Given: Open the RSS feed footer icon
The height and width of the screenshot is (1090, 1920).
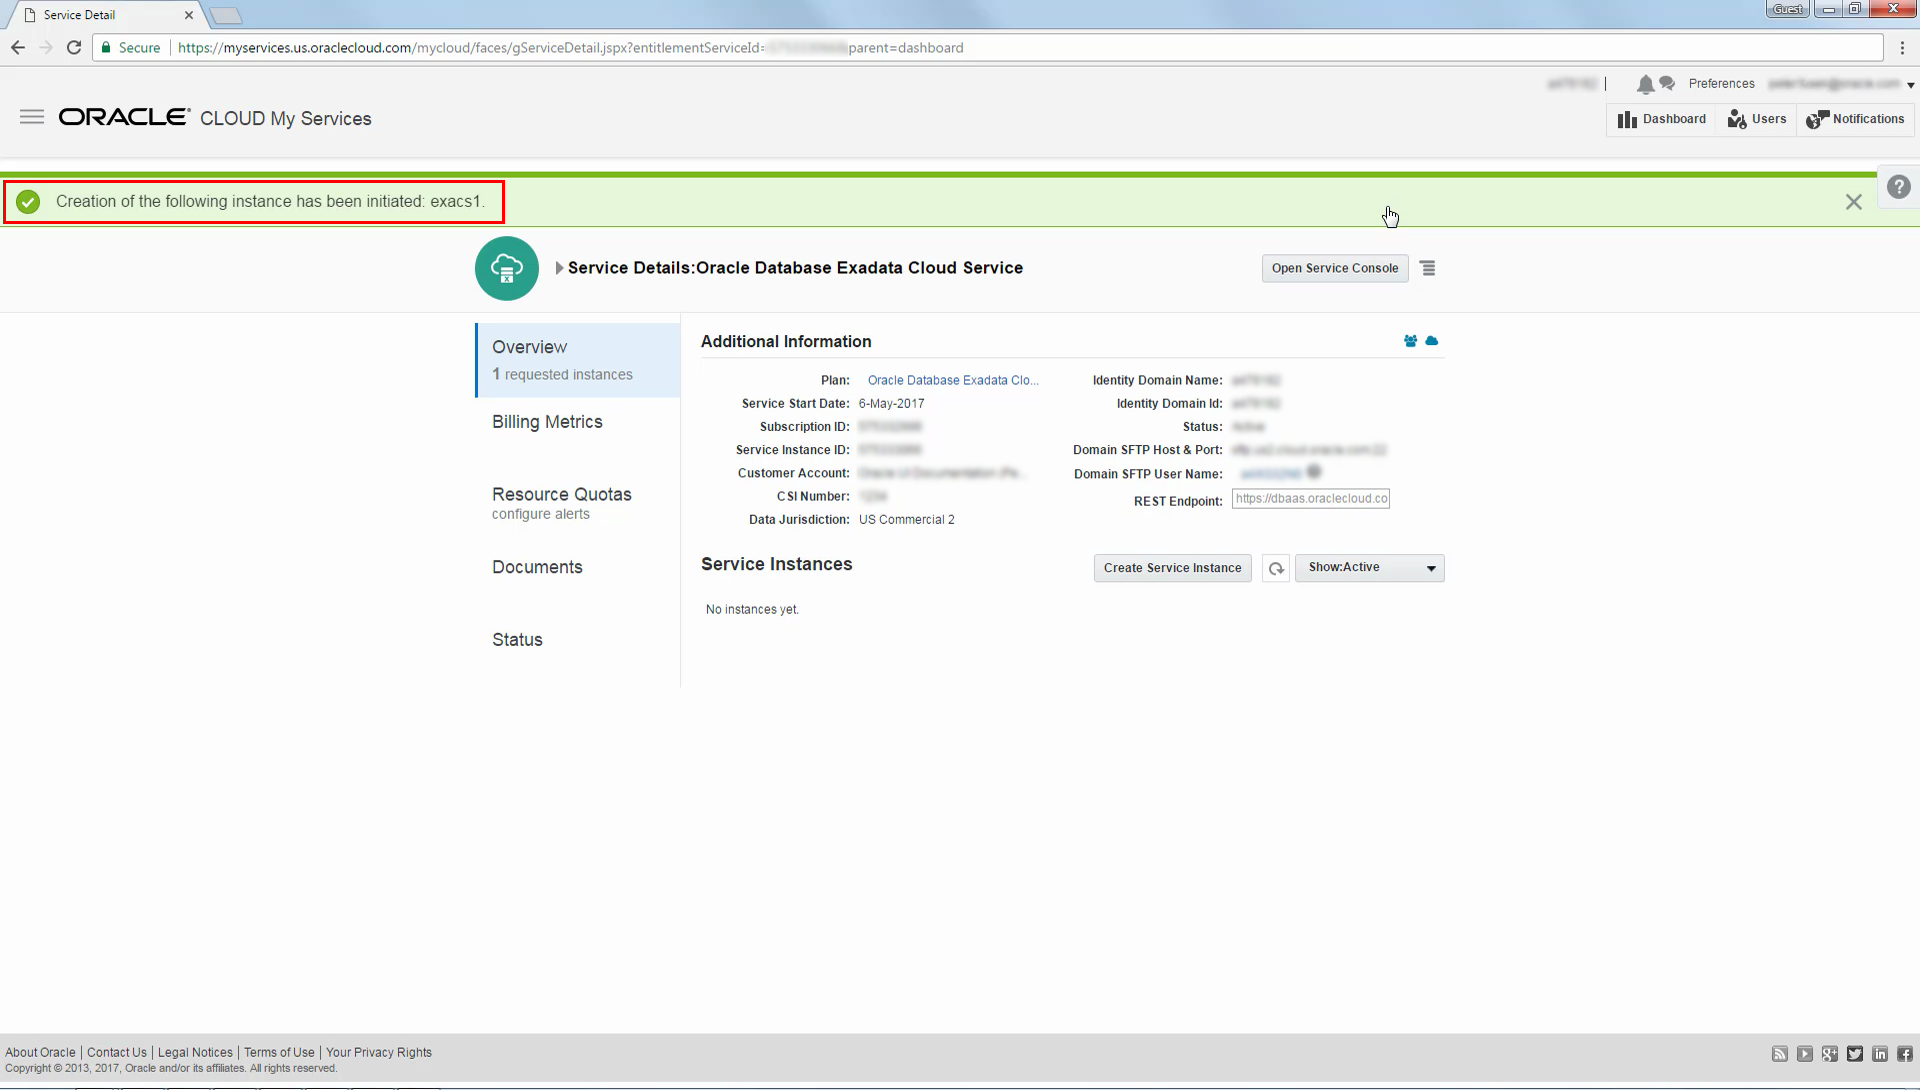Looking at the screenshot, I should pos(1780,1054).
